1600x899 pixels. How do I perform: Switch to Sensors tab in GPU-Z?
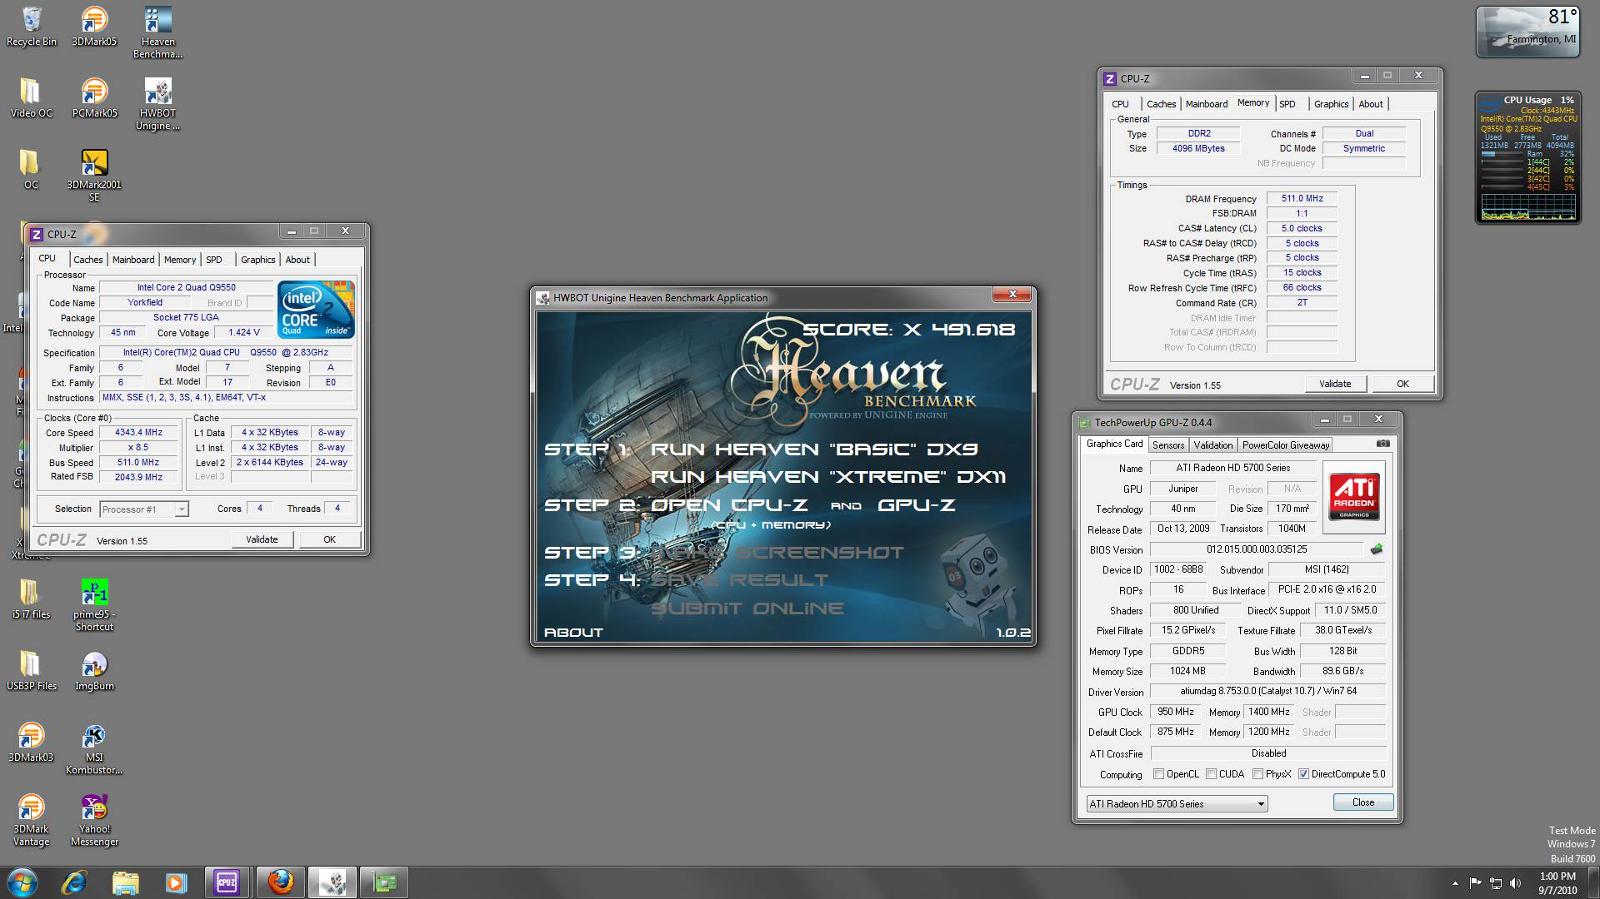pyautogui.click(x=1168, y=445)
